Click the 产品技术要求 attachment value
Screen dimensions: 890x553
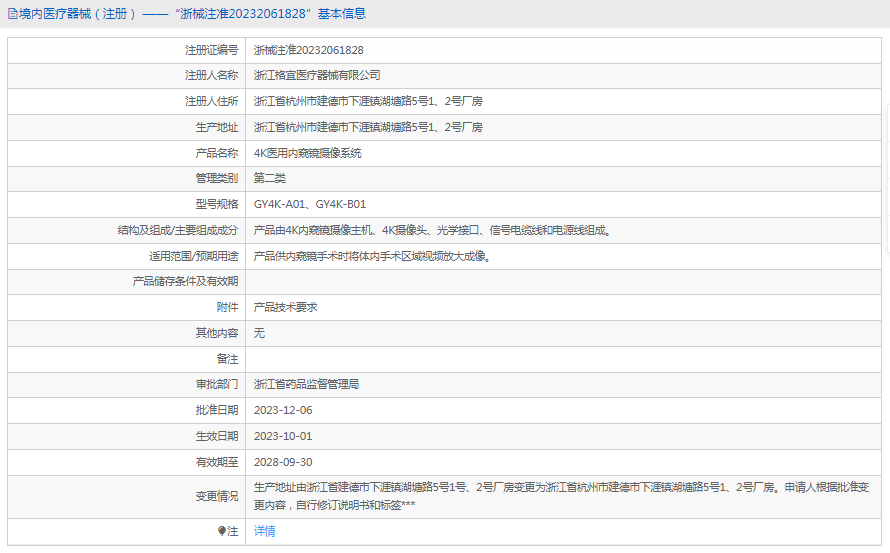coord(286,307)
